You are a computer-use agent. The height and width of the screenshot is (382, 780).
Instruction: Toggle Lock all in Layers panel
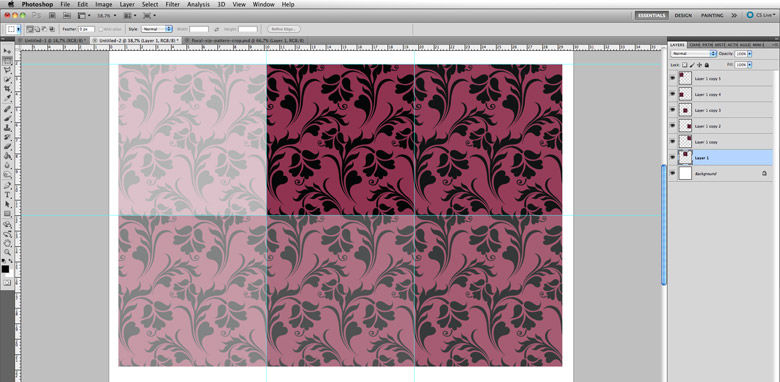tap(706, 65)
